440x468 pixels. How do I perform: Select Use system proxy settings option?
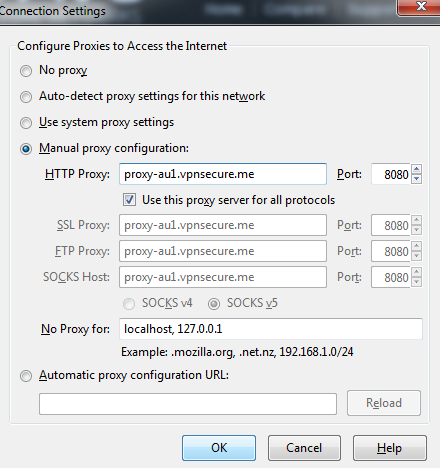click(x=26, y=123)
